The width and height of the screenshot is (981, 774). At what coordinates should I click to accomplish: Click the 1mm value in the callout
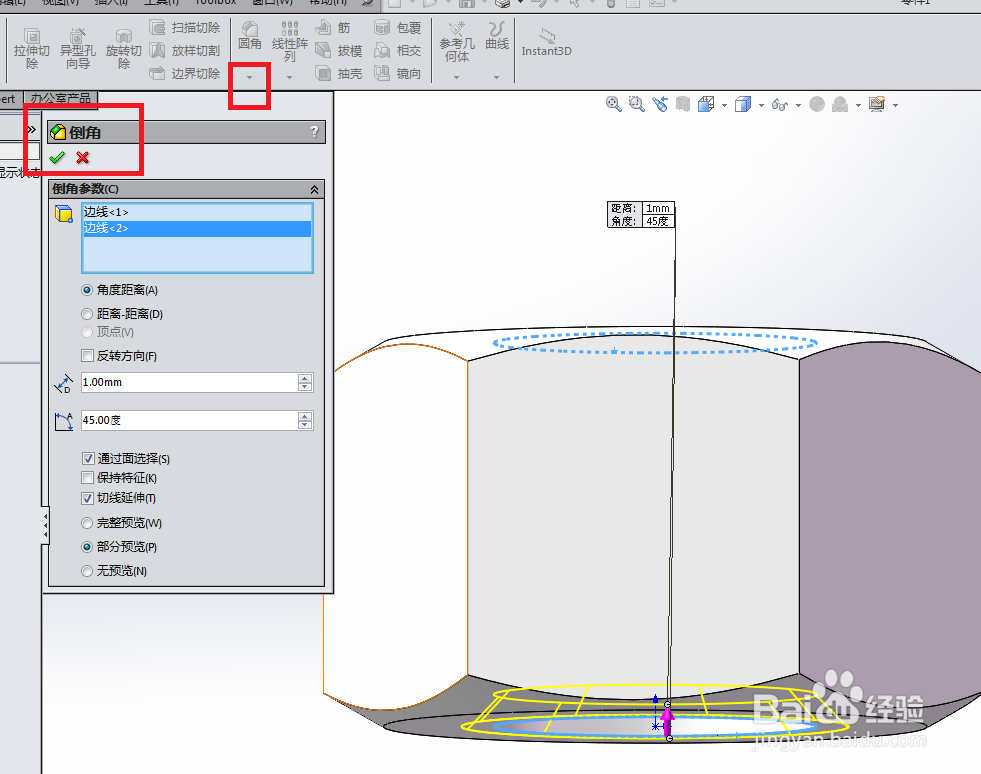tap(658, 208)
